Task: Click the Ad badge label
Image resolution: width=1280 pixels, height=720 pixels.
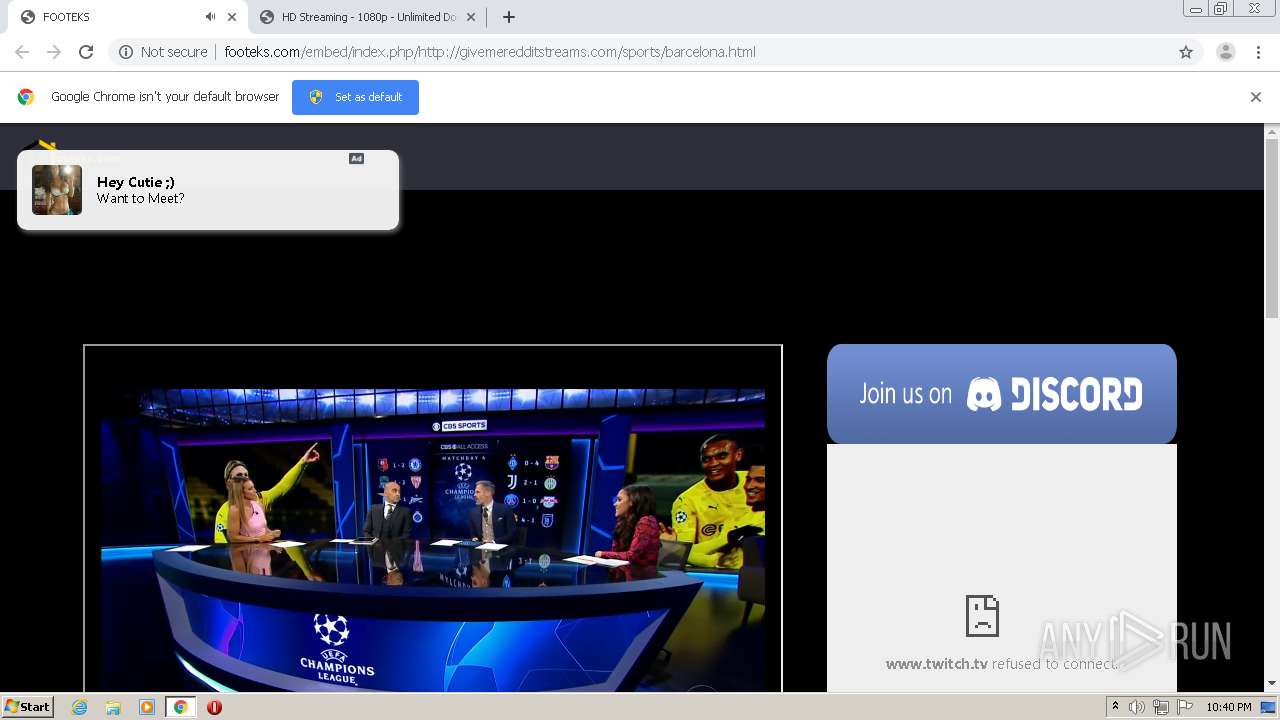Action: click(356, 159)
